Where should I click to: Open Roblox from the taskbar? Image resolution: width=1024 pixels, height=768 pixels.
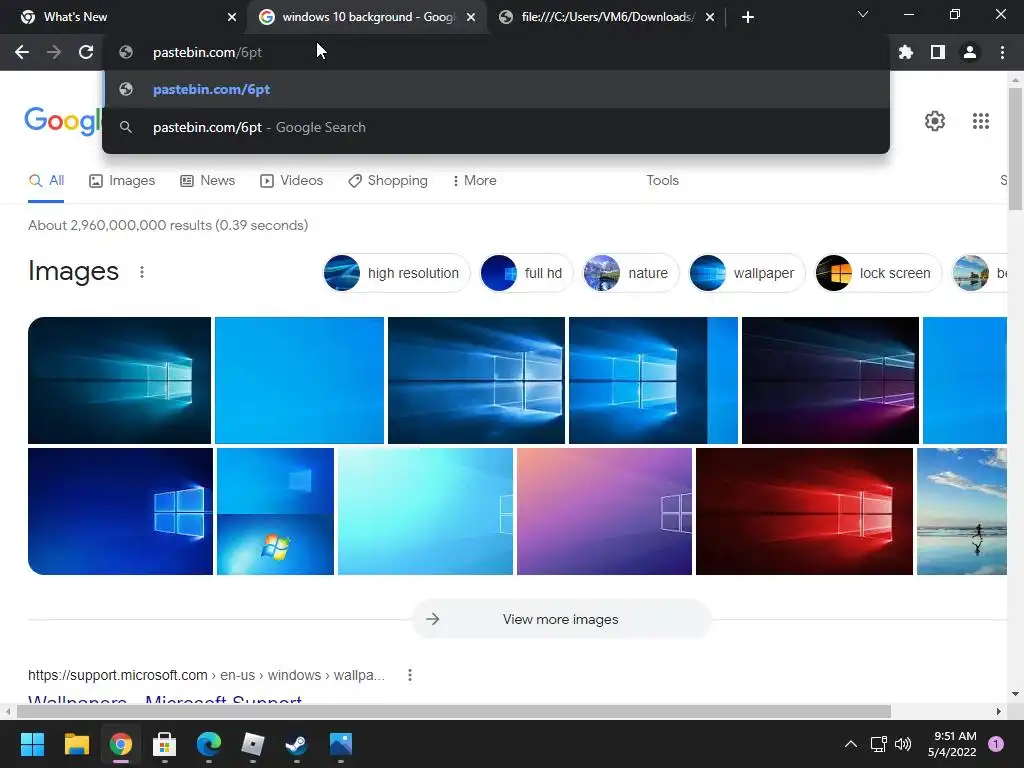(x=253, y=744)
